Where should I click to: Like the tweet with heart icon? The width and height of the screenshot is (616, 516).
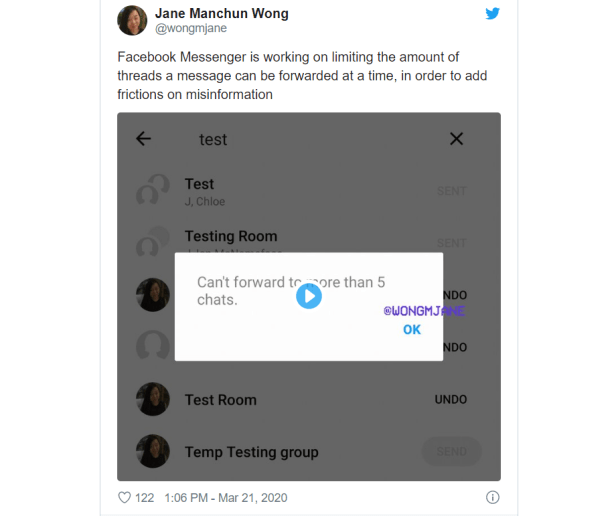click(125, 498)
